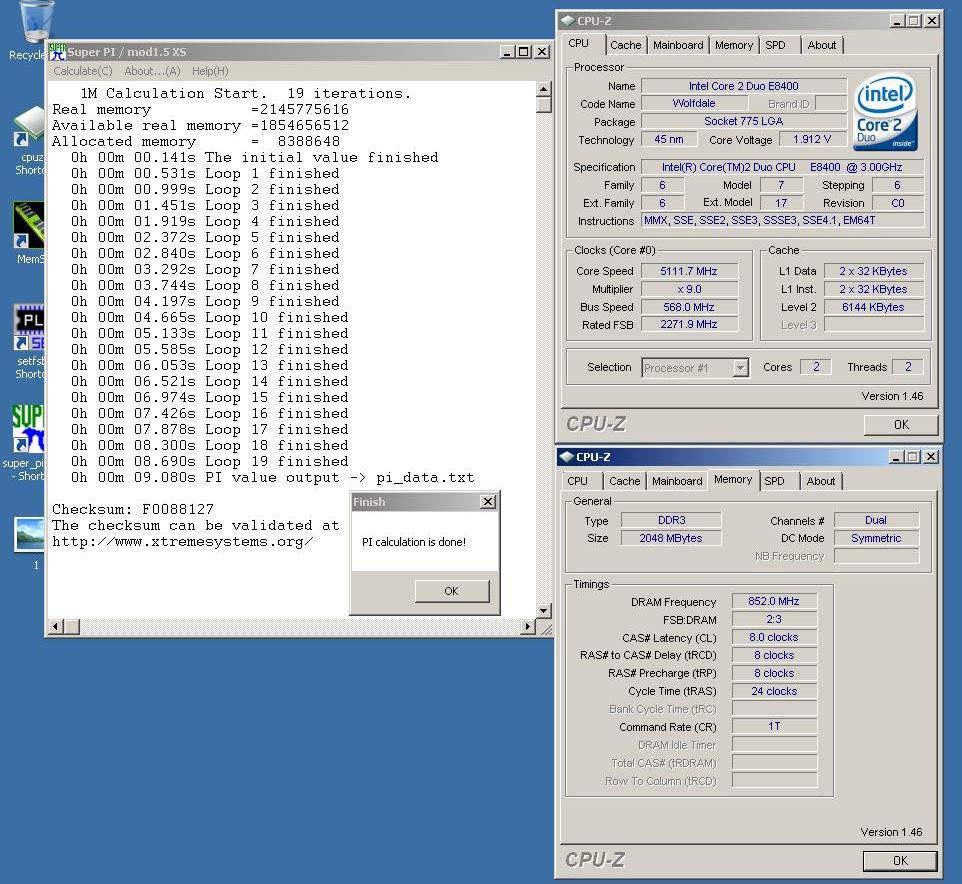
Task: Open the About...(A) menu in Super PI
Action: (x=152, y=71)
